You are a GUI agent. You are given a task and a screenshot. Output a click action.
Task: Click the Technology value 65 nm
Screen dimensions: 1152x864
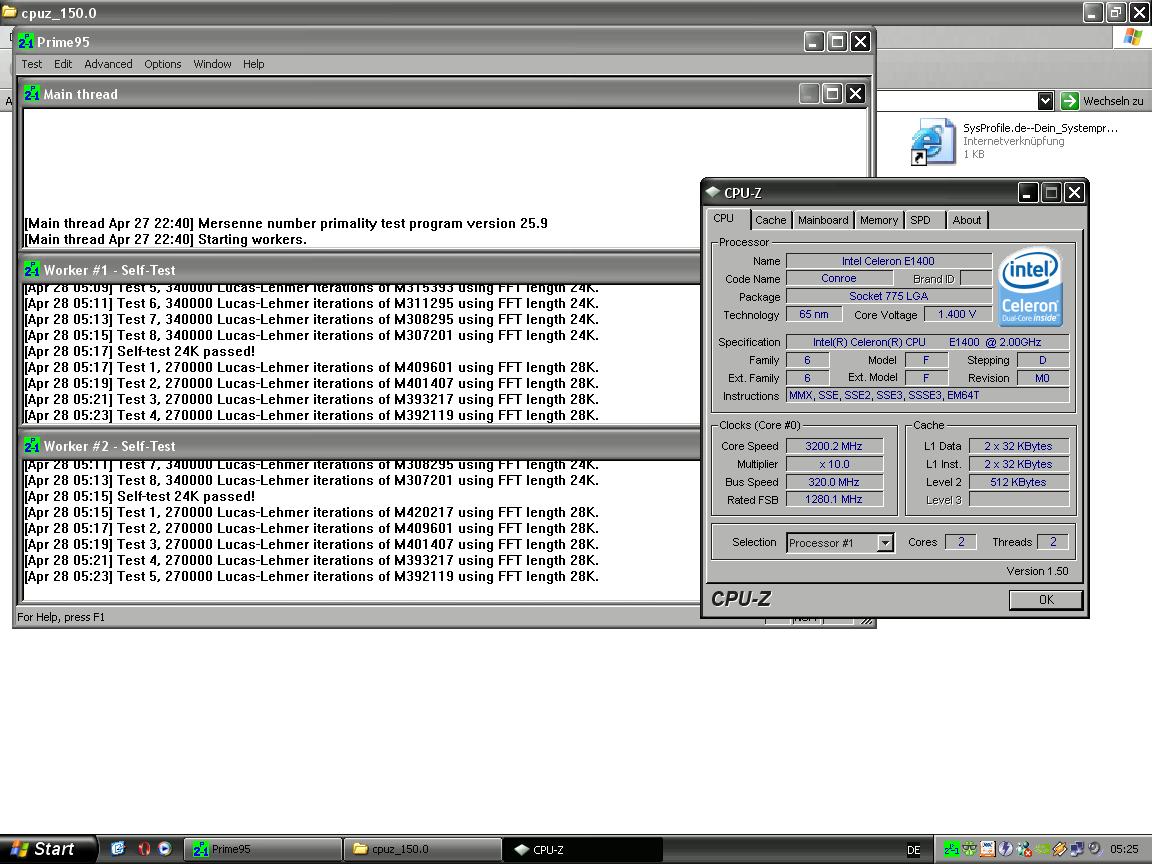click(813, 314)
